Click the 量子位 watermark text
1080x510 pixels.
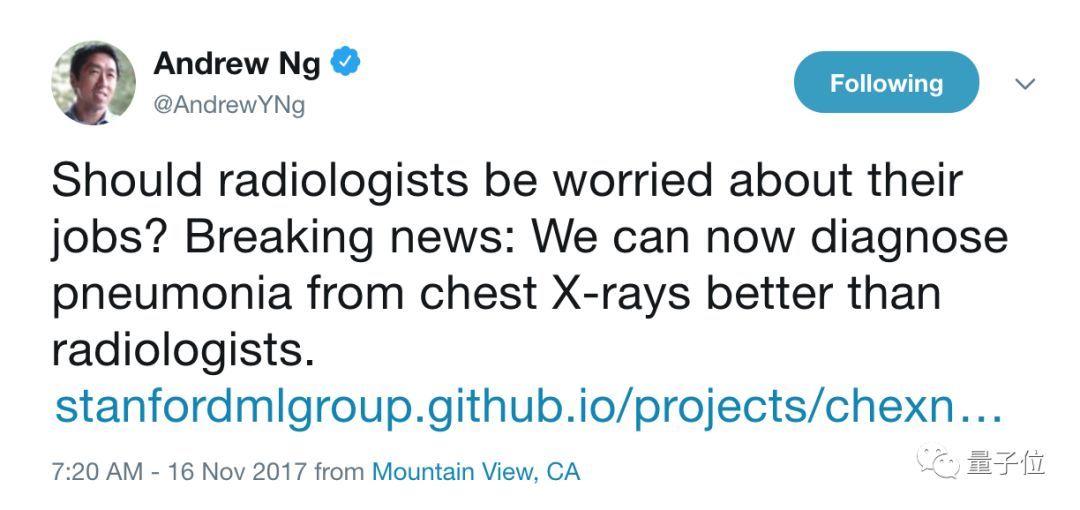tap(1006, 463)
